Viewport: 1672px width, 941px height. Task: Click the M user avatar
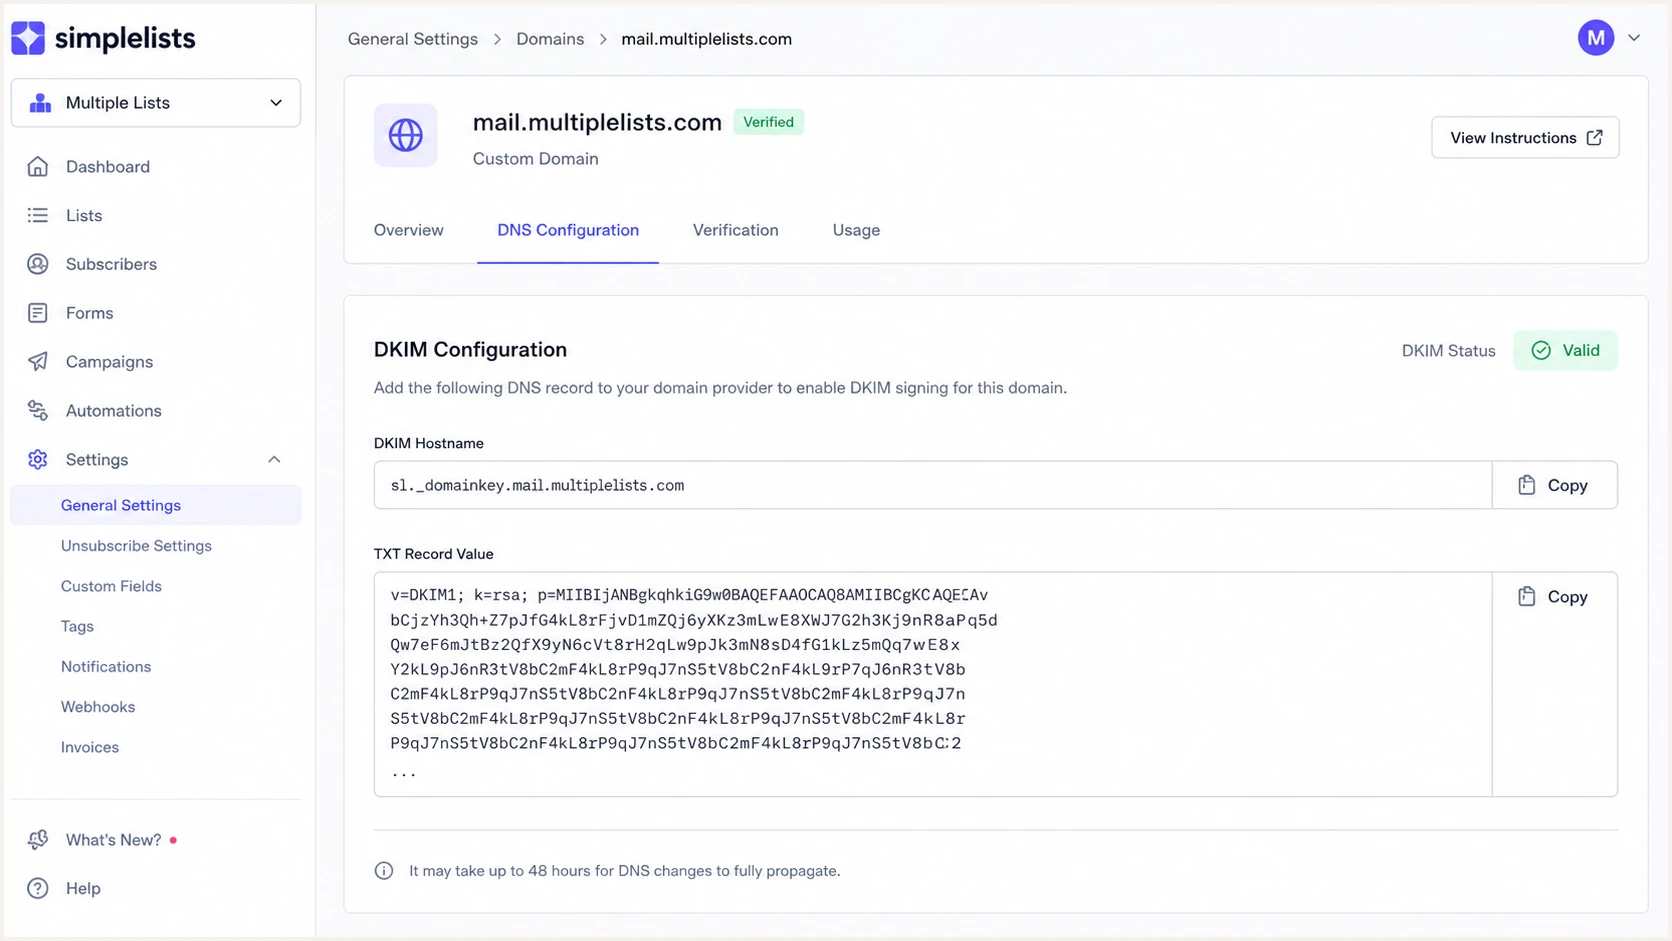coord(1596,38)
